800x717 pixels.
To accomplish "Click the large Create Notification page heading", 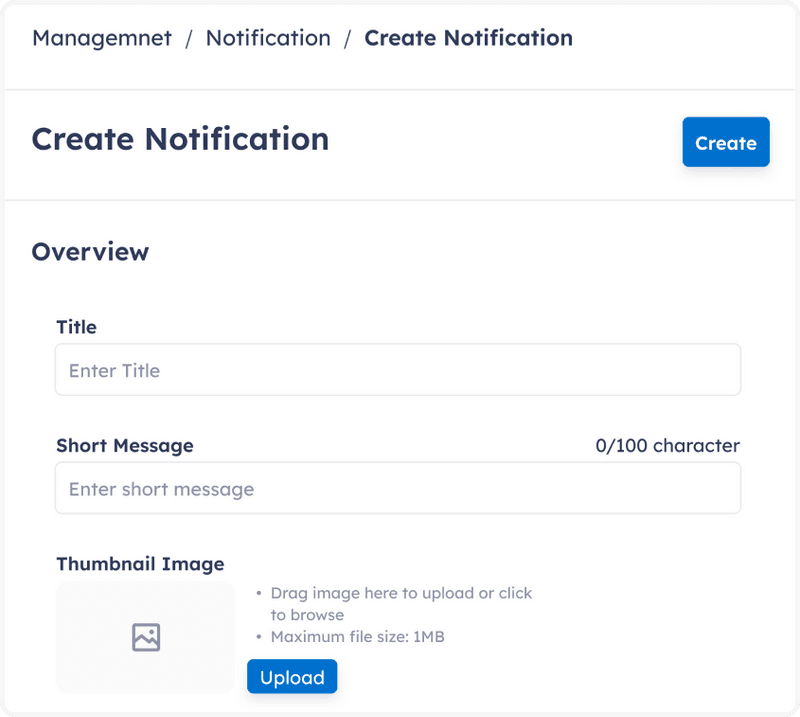I will coord(180,139).
